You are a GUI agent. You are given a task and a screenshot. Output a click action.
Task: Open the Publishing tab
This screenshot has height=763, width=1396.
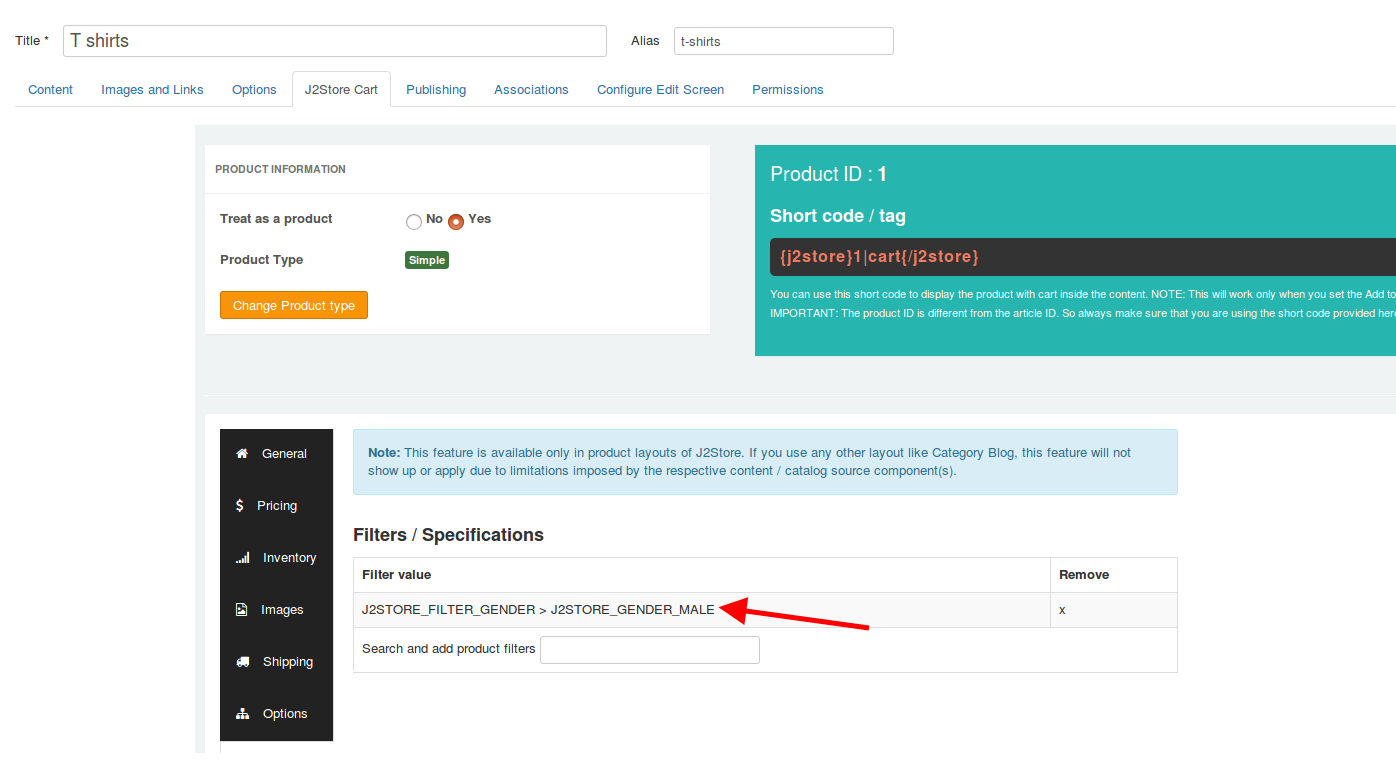click(436, 90)
